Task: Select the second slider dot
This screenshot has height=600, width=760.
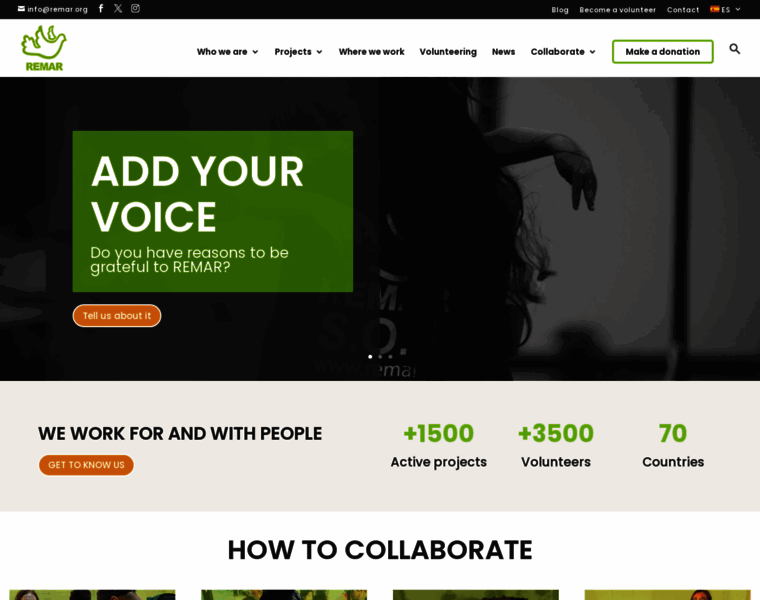Action: pos(380,357)
